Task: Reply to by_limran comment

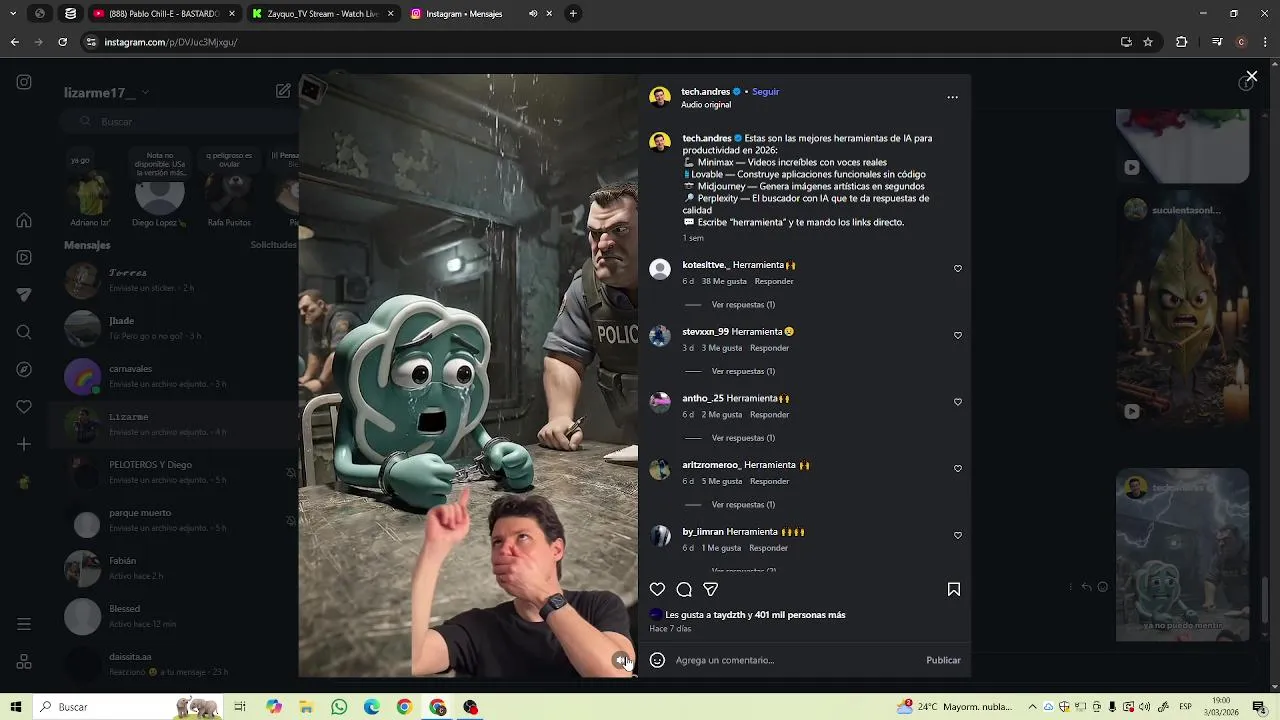Action: click(x=768, y=548)
